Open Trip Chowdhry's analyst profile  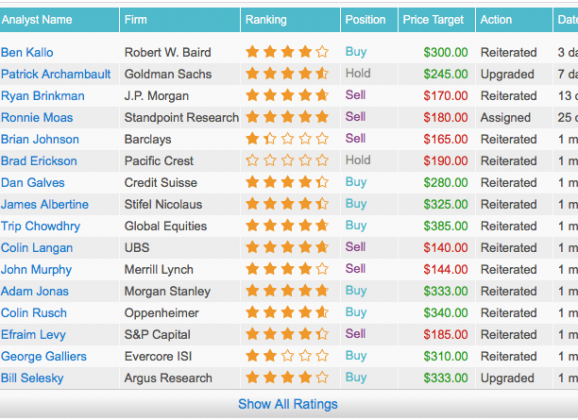pos(41,226)
